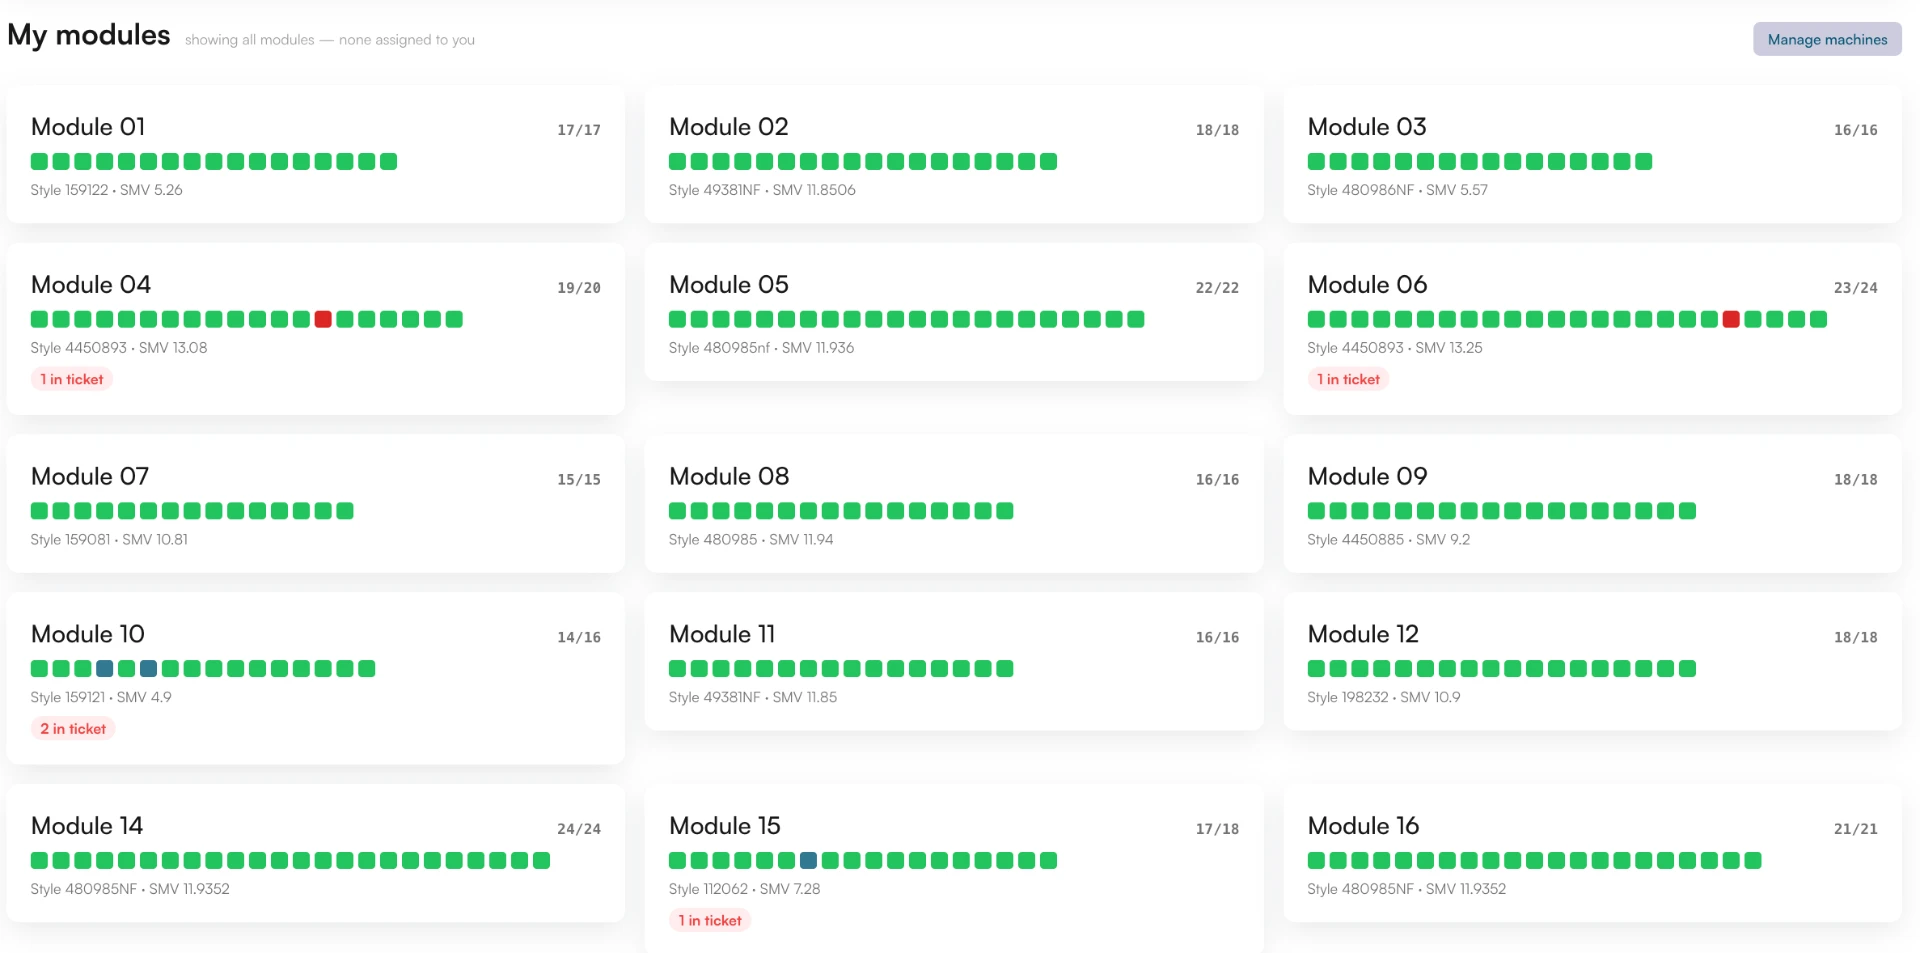
Task: Open the Module 08 card title
Action: pos(729,477)
